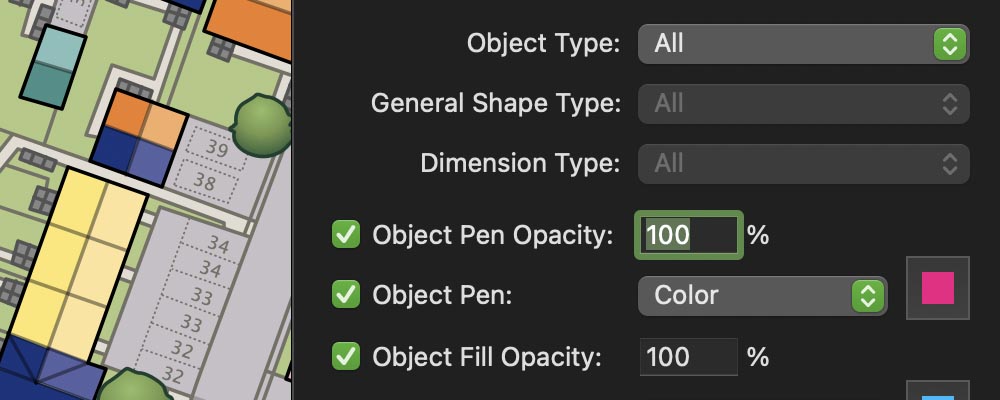
Task: Select parking space number 38
Action: click(203, 181)
